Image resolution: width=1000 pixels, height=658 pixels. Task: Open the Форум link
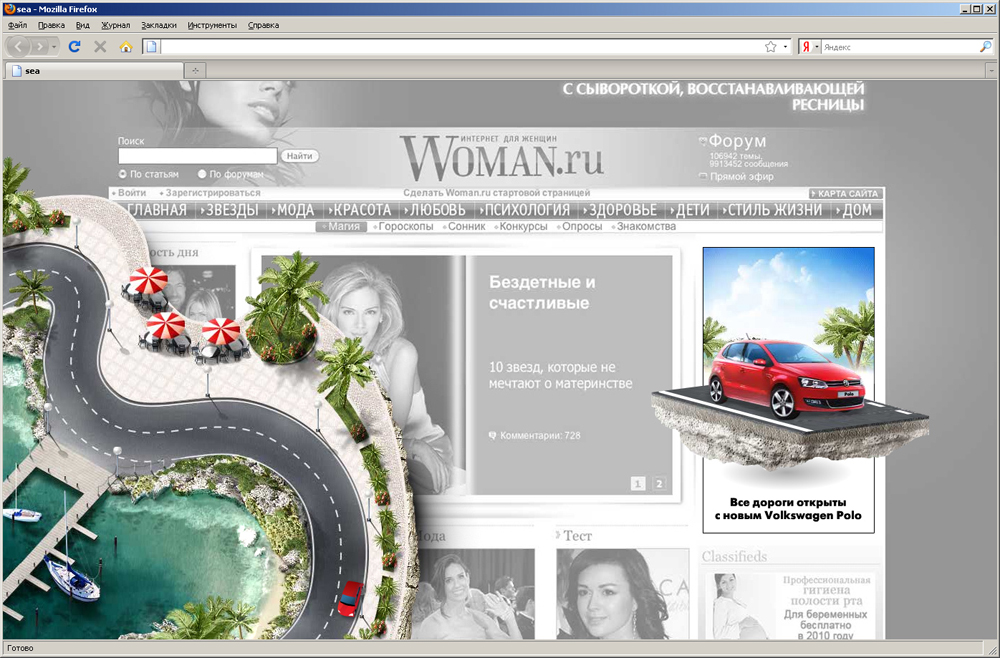click(x=737, y=141)
